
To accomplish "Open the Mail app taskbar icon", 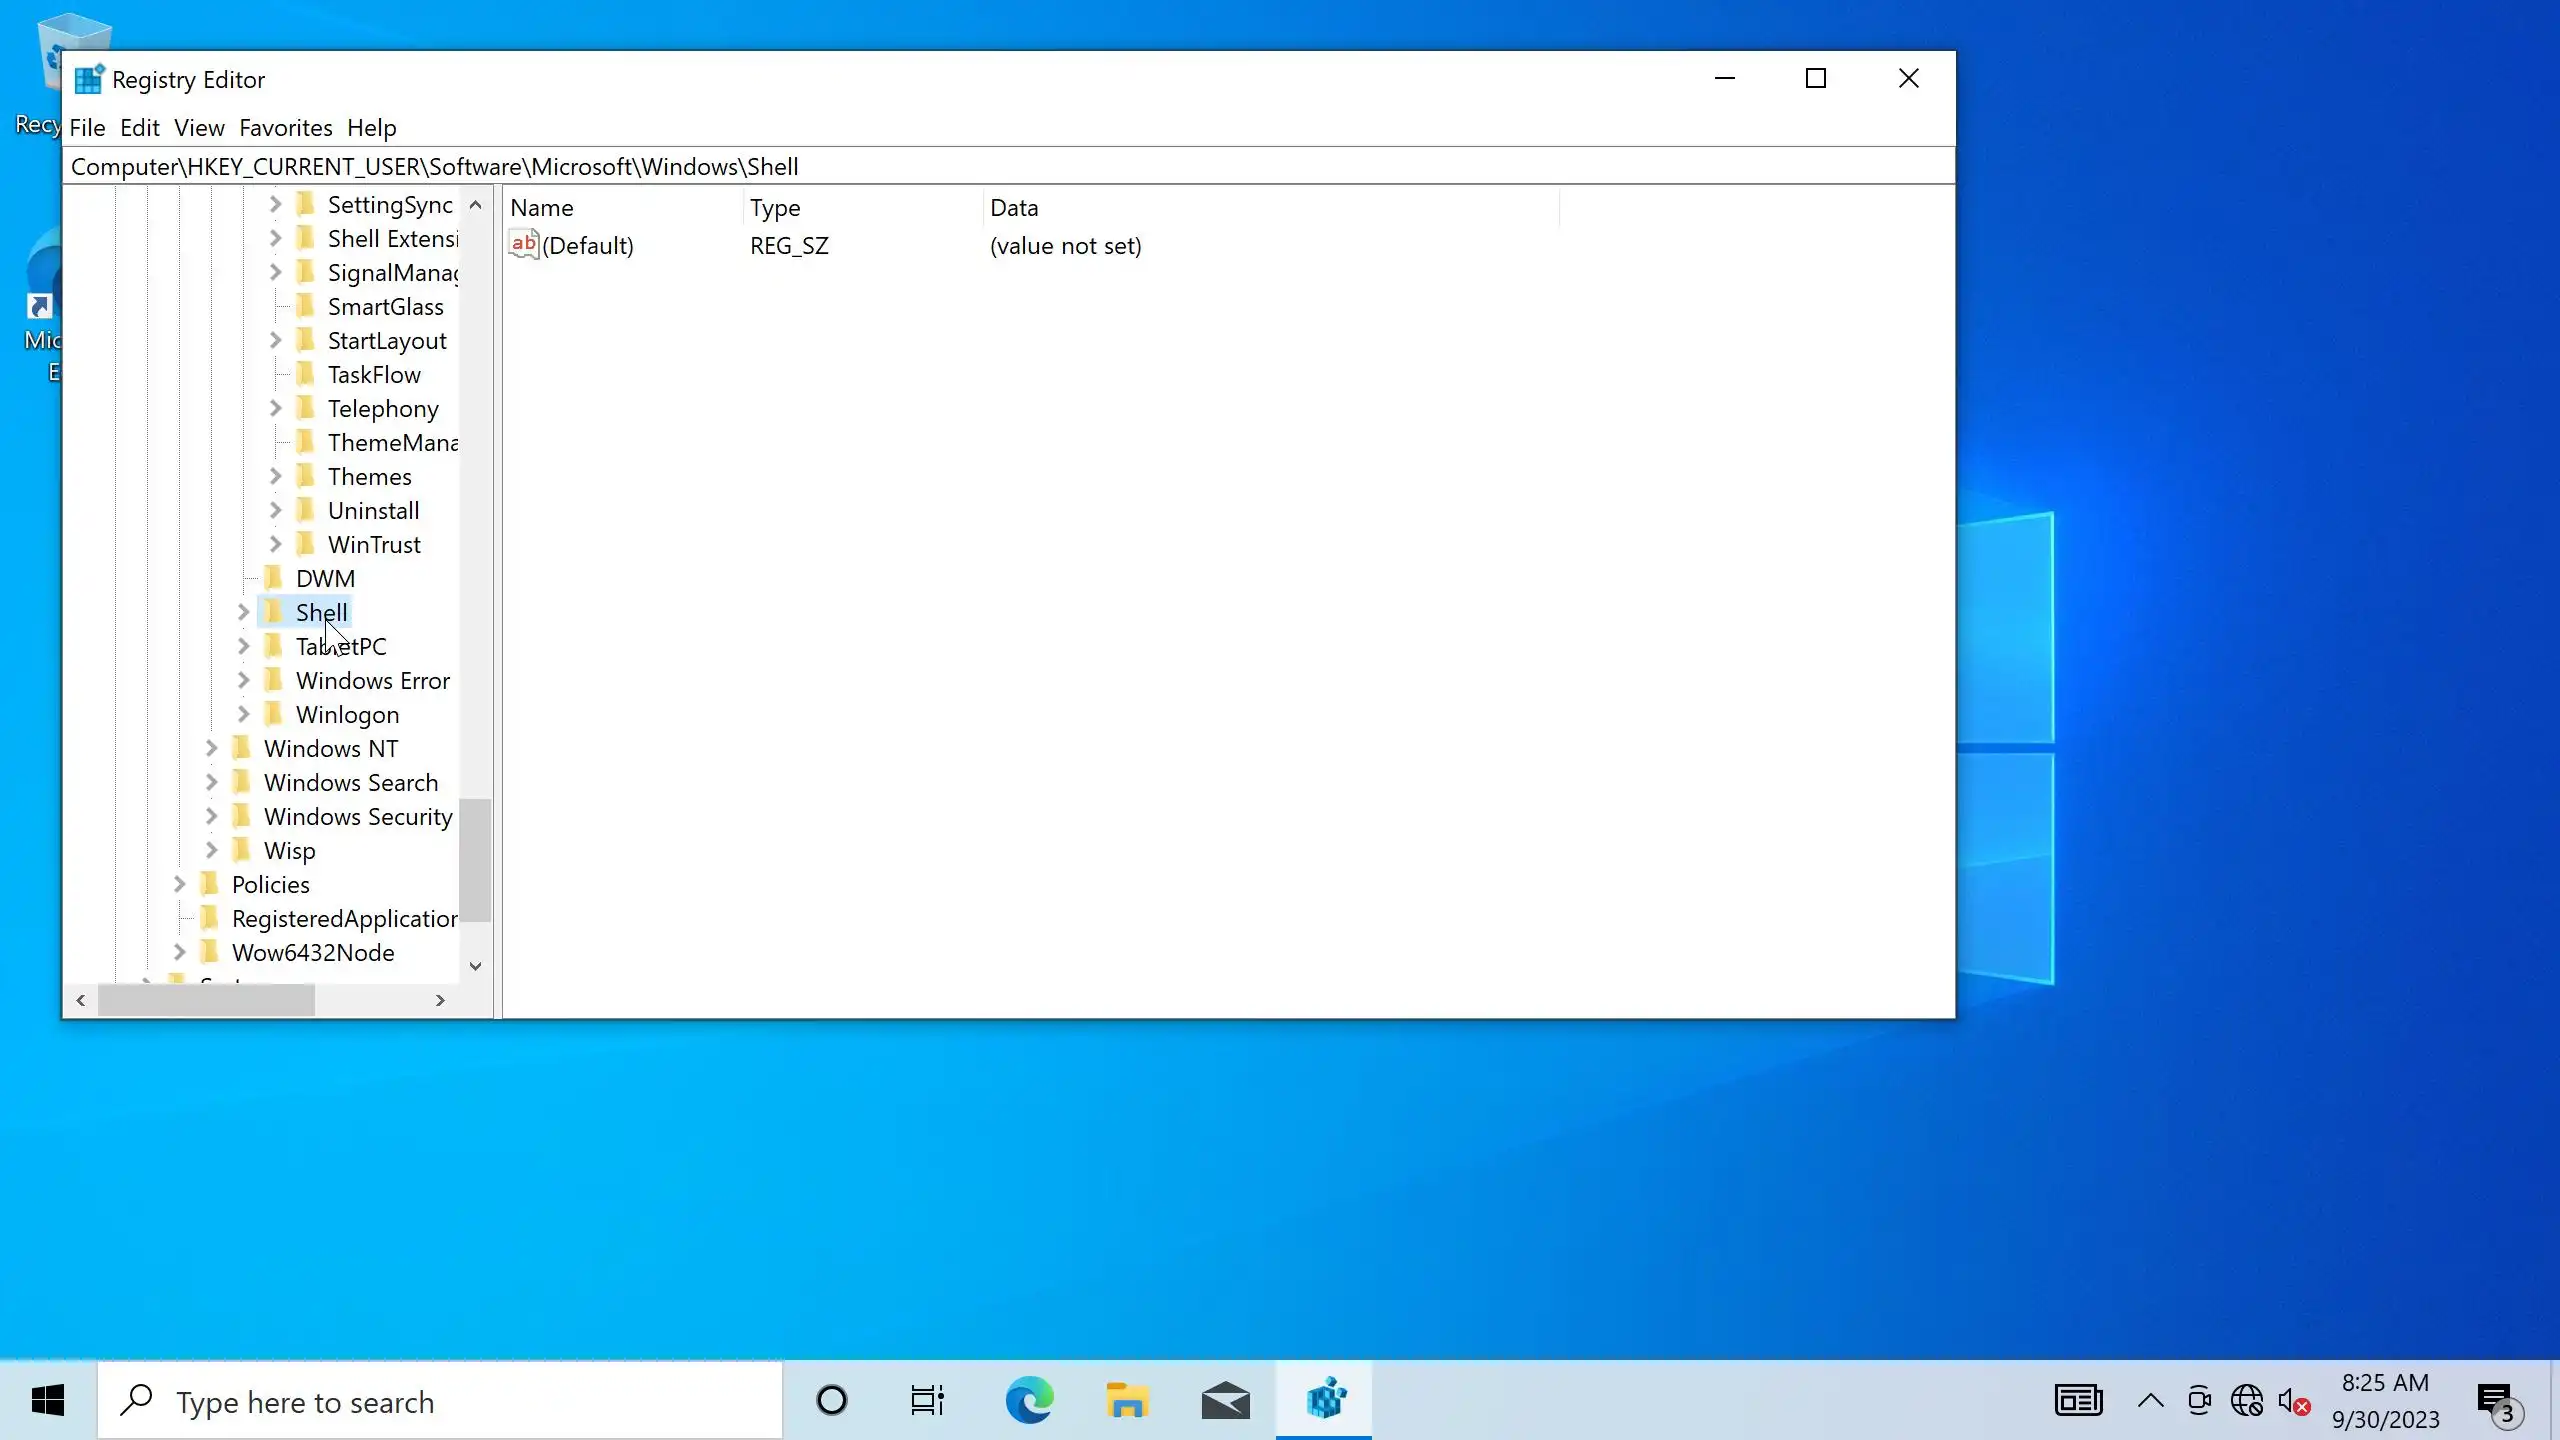I will click(x=1225, y=1400).
